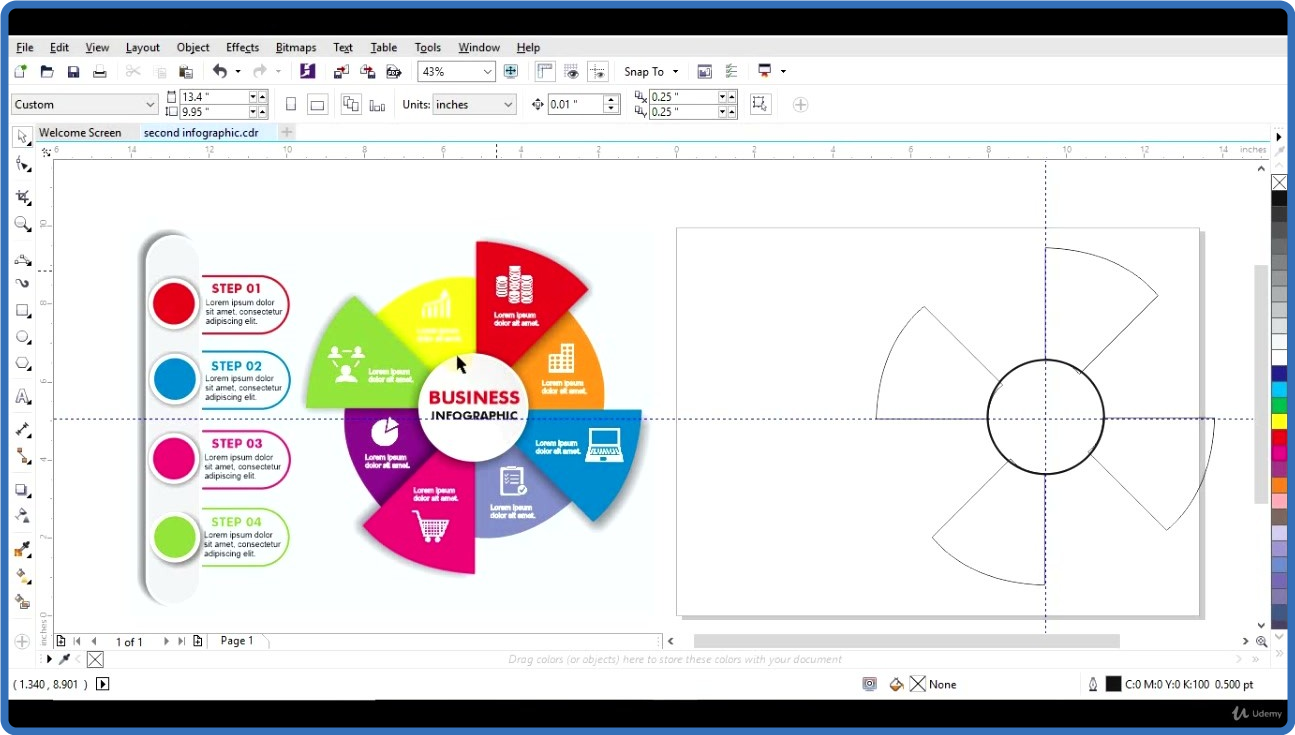Image resolution: width=1295 pixels, height=735 pixels.
Task: Click the page width 13.4 field
Action: click(212, 97)
